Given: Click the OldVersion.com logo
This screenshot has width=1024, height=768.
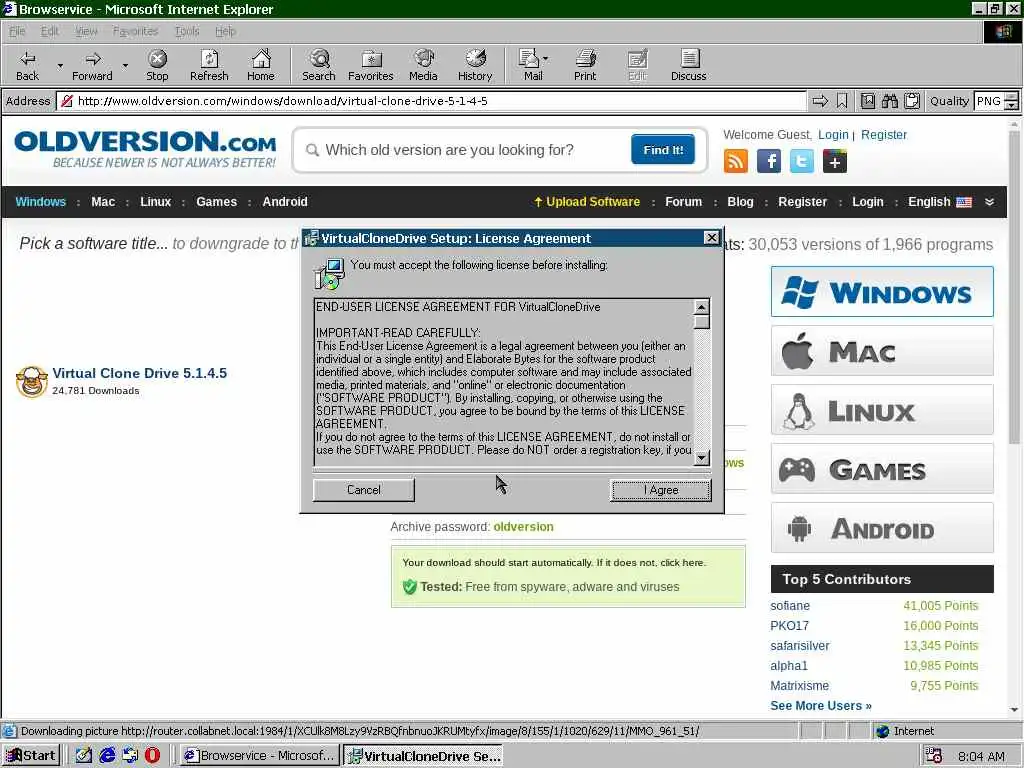Looking at the screenshot, I should [145, 150].
